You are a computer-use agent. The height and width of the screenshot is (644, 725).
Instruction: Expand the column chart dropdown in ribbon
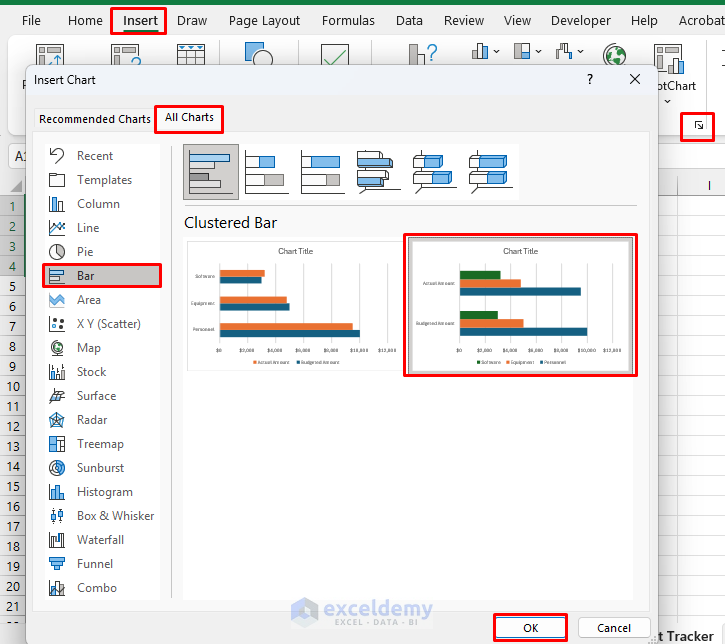point(497,51)
